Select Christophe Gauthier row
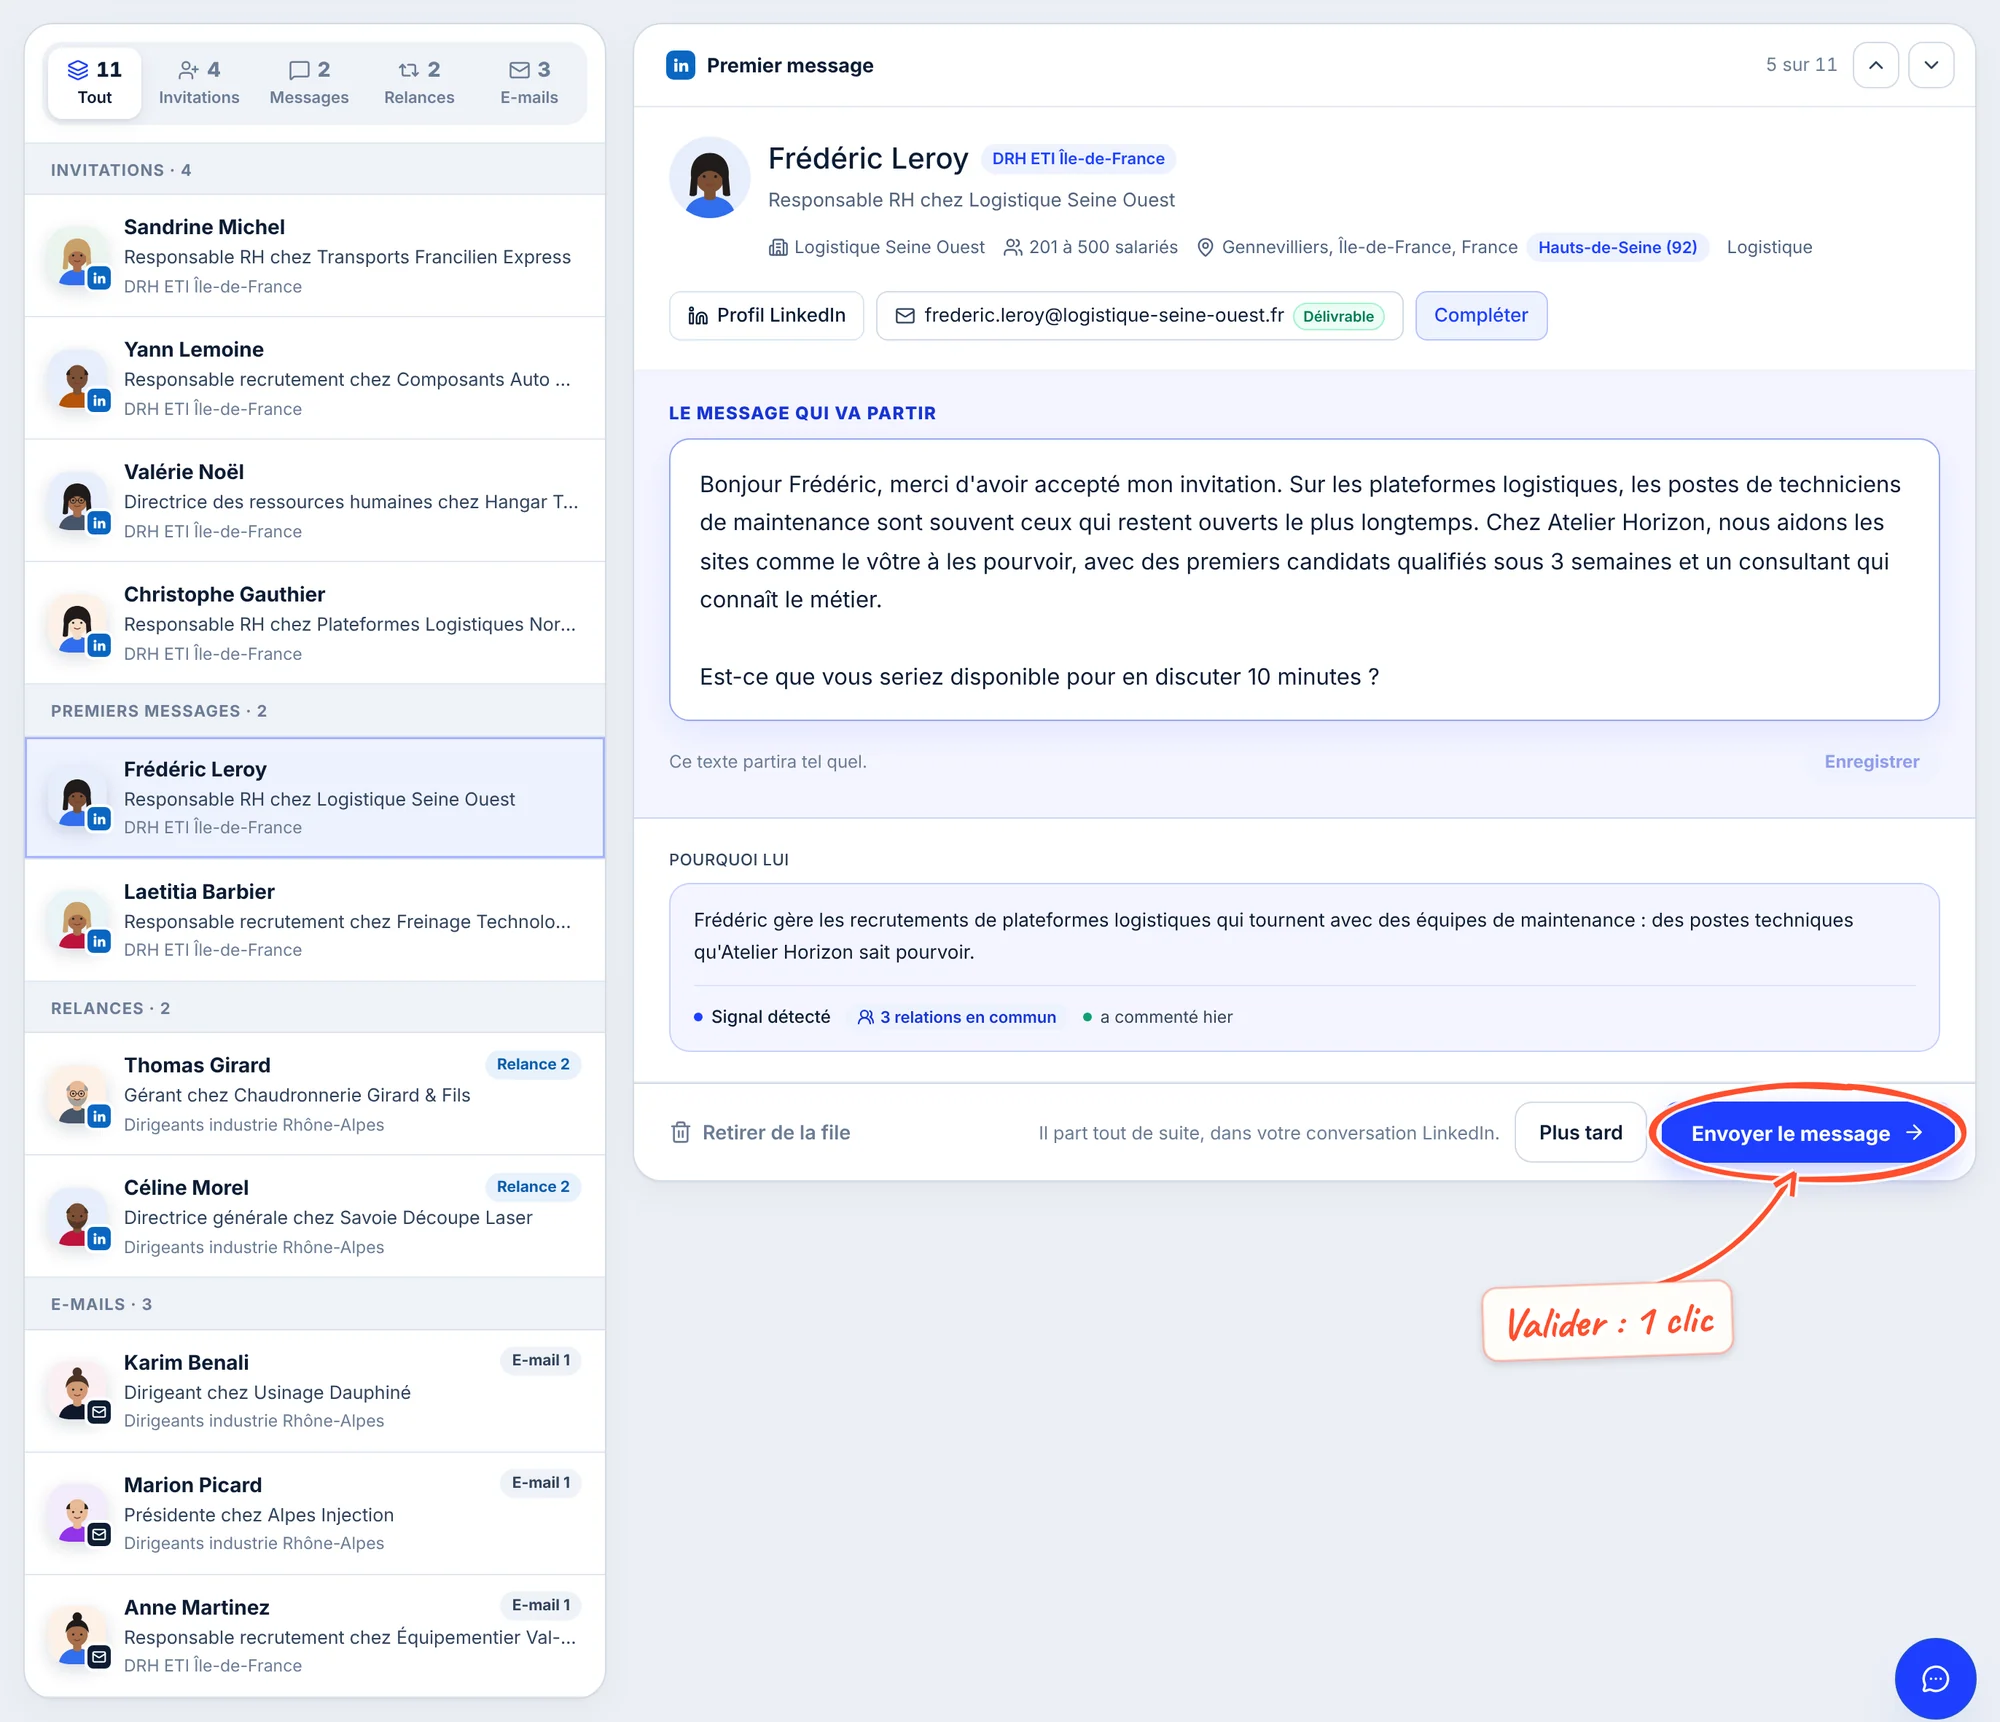The height and width of the screenshot is (1722, 2000). (315, 623)
